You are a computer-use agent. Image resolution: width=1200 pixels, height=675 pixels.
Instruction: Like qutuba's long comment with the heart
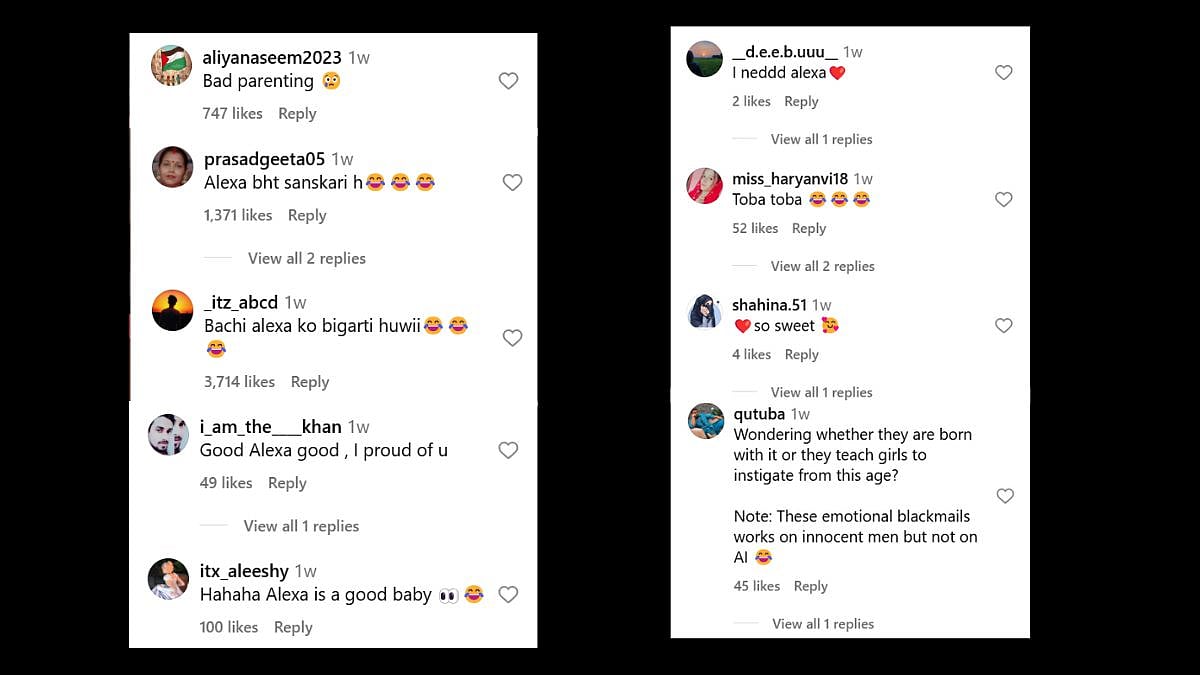[x=1005, y=496]
